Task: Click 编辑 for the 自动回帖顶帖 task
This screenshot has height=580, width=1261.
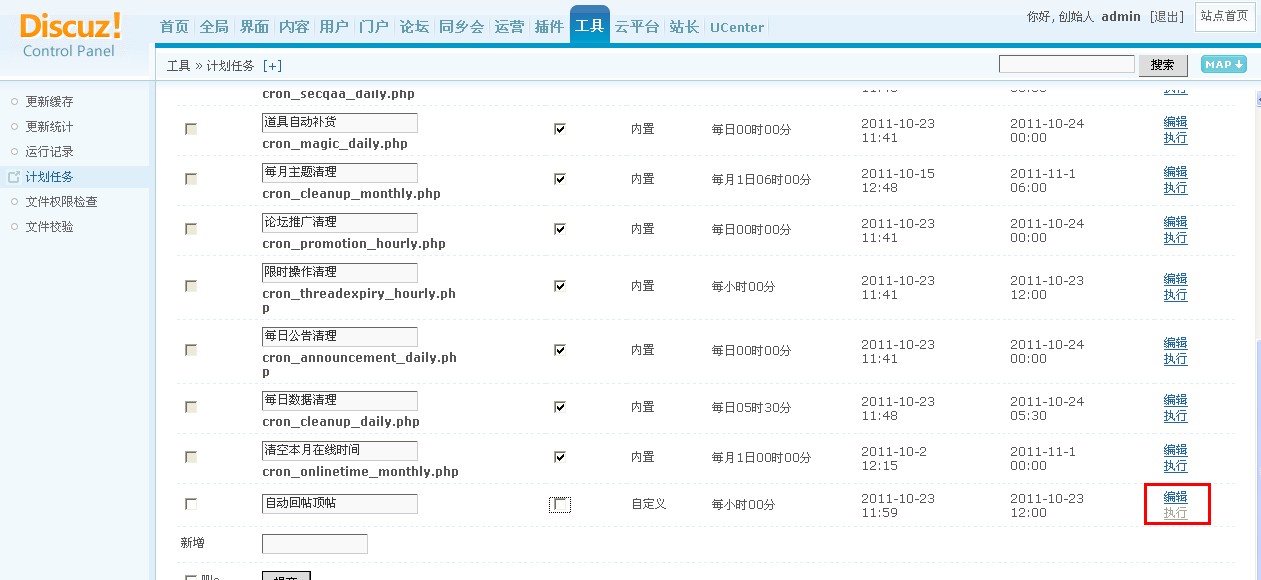Action: (x=1175, y=497)
